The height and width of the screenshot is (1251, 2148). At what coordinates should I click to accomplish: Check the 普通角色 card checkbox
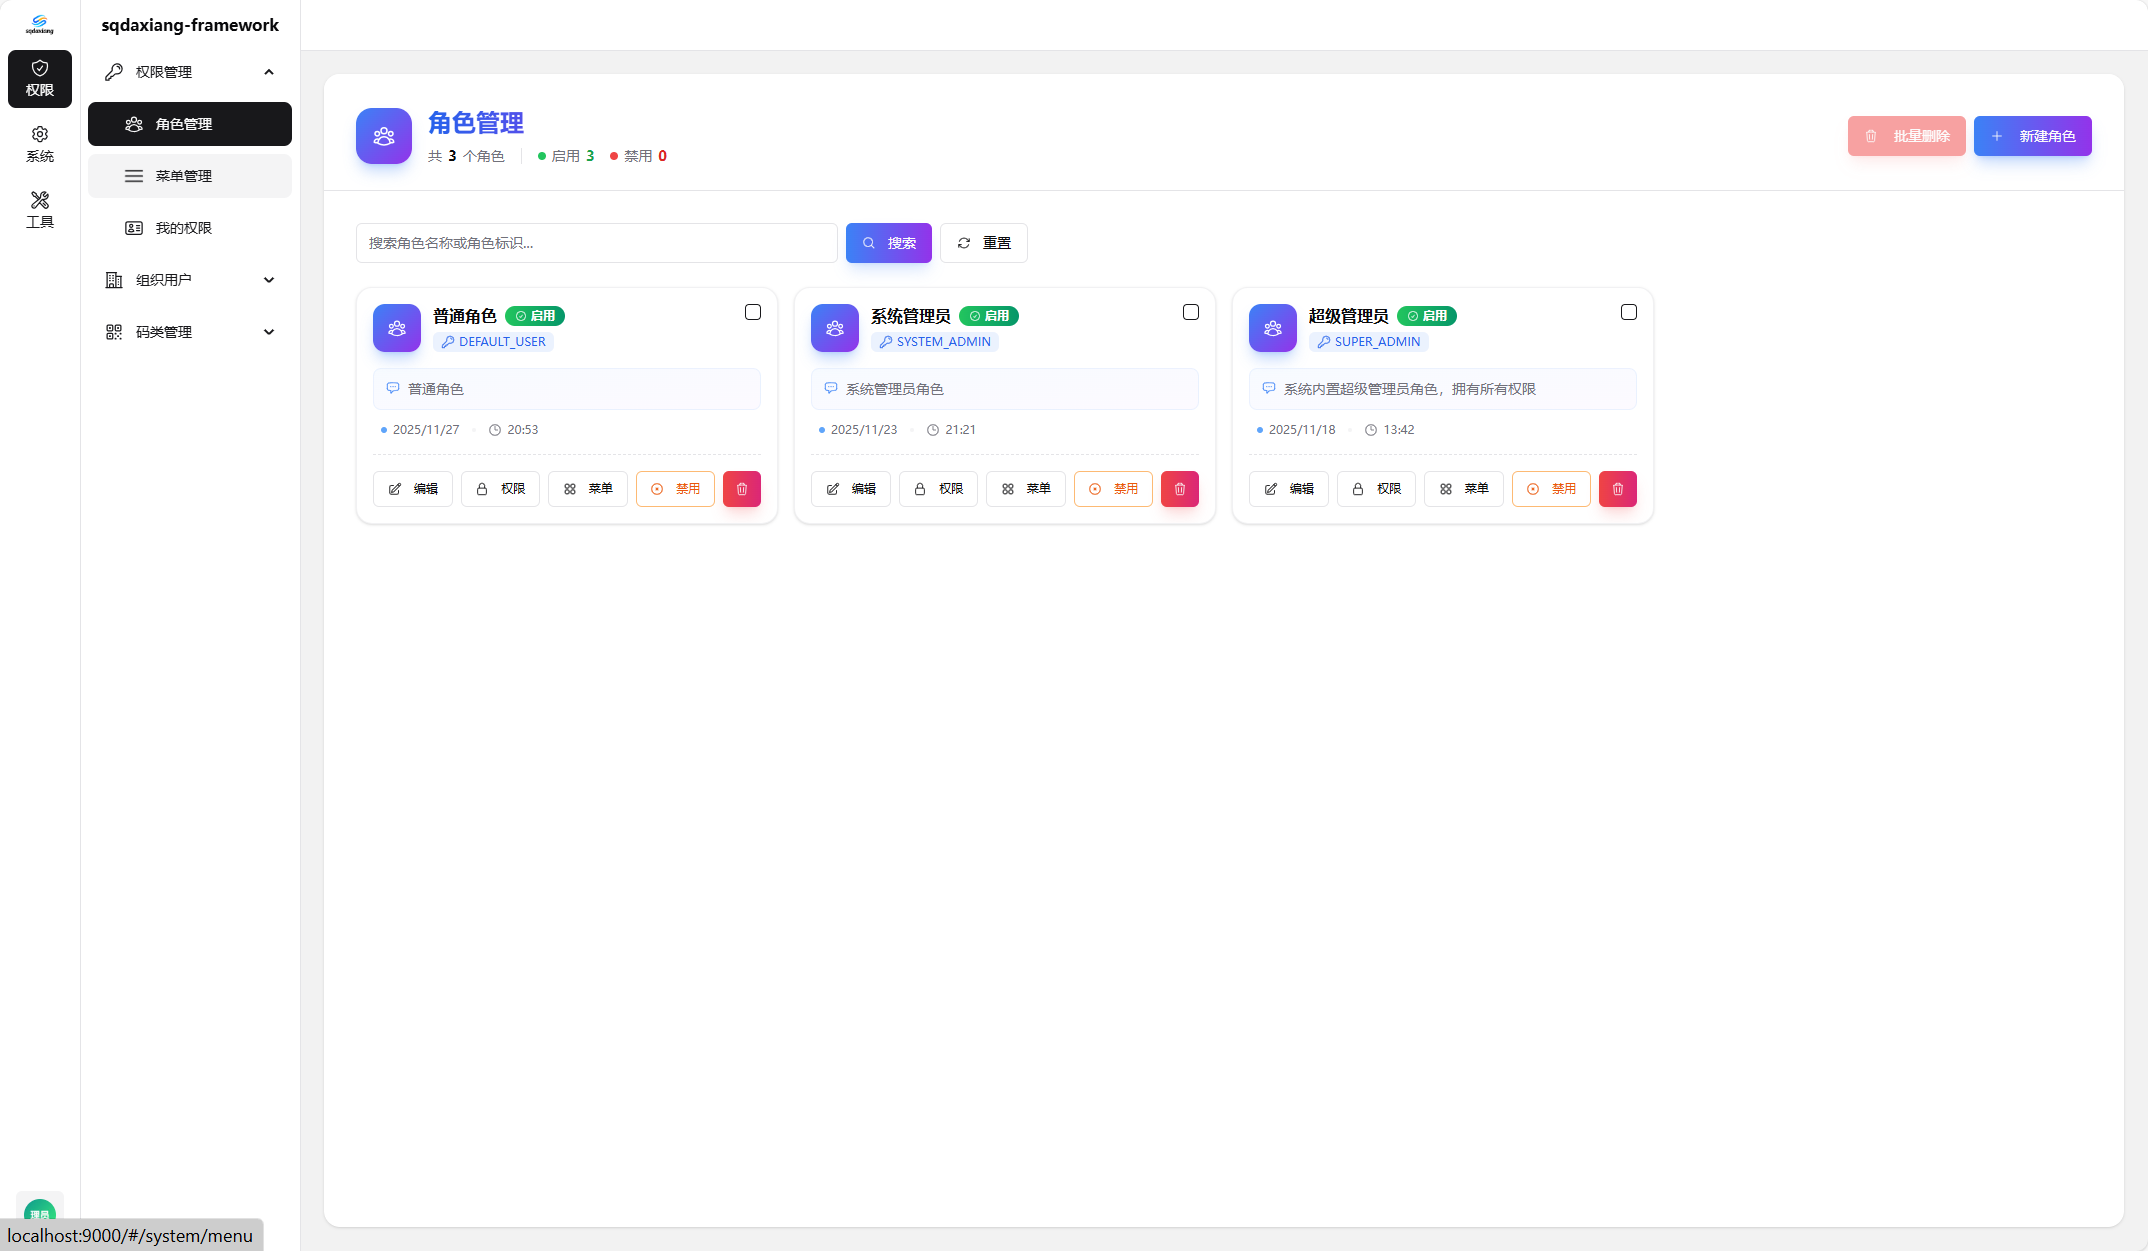753,312
